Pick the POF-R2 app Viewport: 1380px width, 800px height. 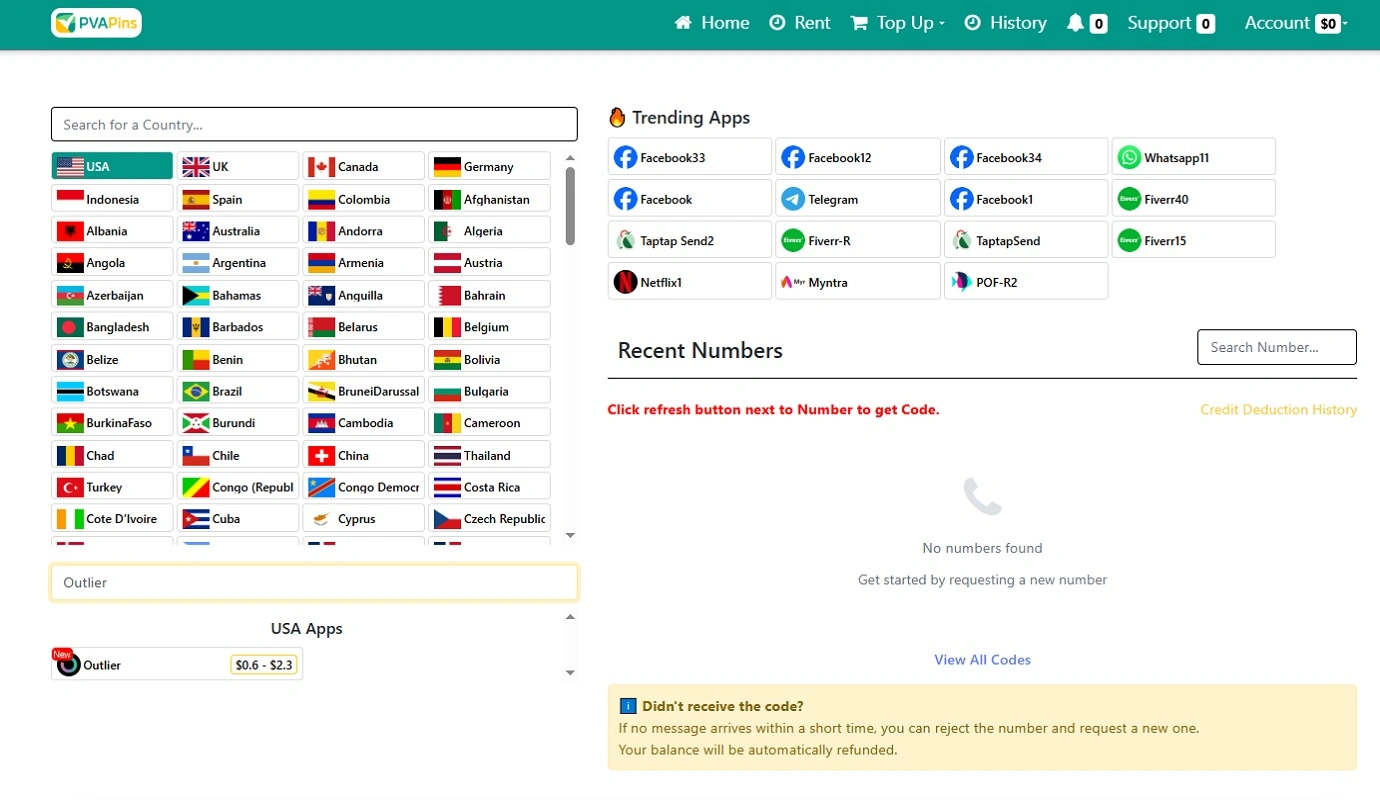pos(1026,282)
